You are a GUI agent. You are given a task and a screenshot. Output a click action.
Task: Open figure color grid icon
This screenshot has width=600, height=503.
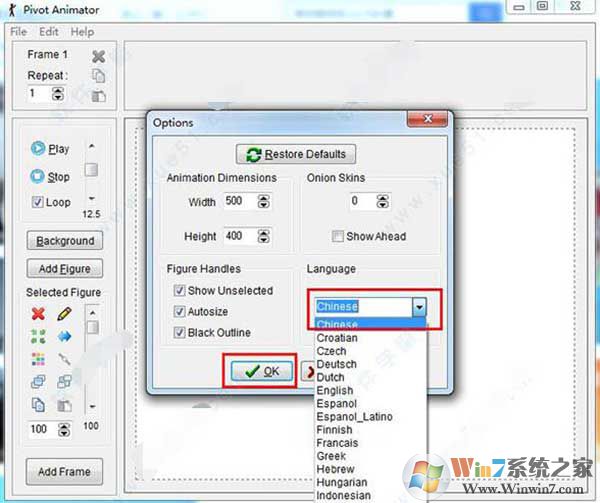click(38, 359)
